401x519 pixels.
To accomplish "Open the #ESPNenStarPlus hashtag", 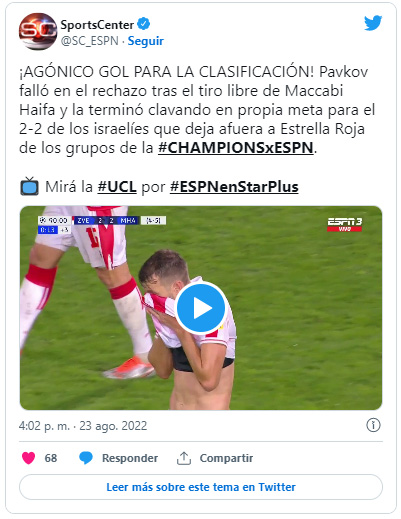I will tap(234, 187).
